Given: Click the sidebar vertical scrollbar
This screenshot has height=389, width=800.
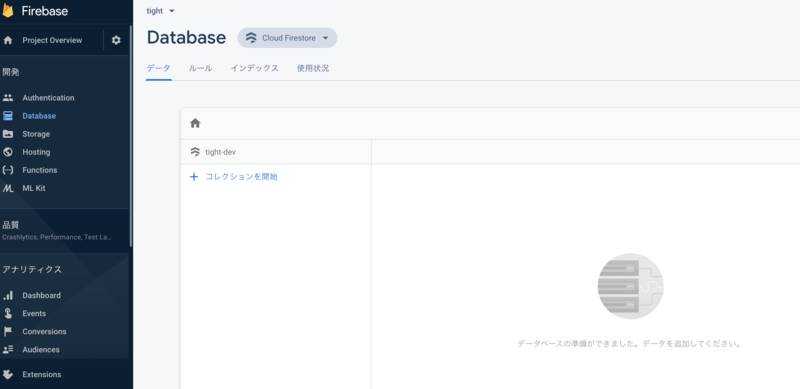Looking at the screenshot, I should coord(131,135).
